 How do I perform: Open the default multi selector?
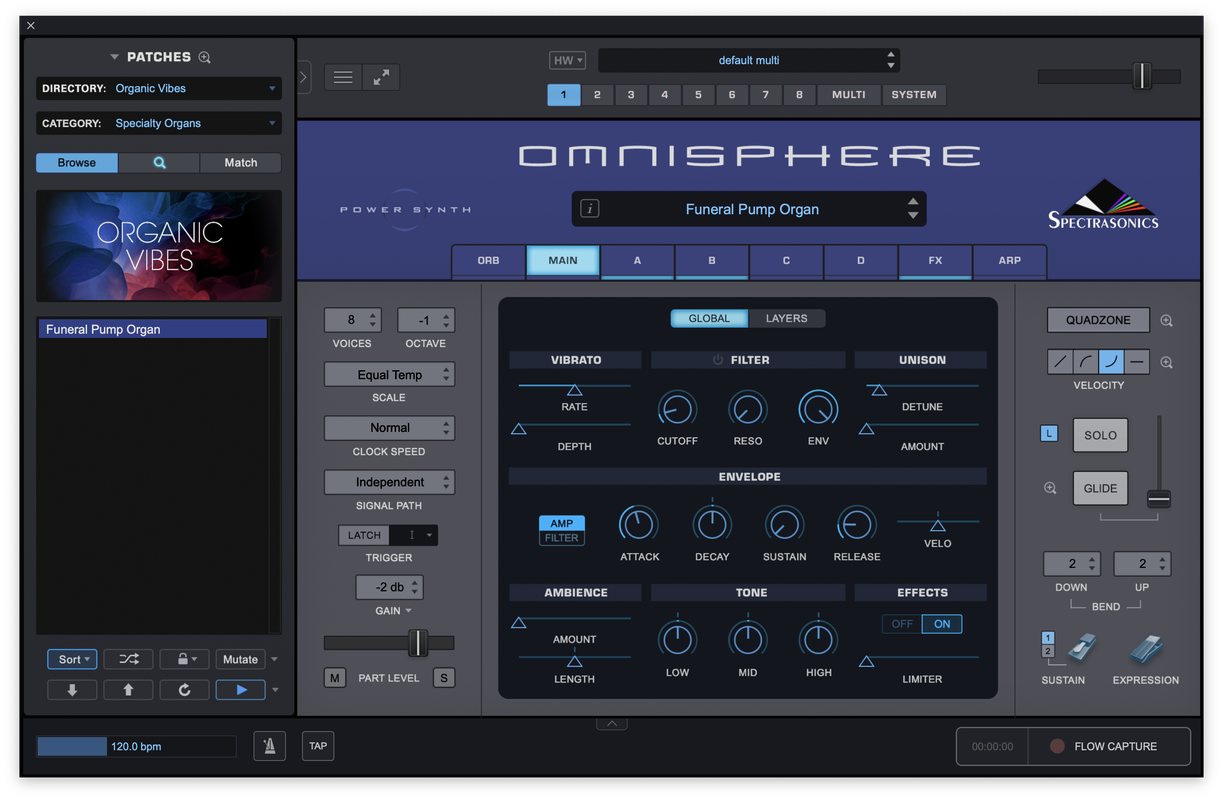[x=749, y=60]
